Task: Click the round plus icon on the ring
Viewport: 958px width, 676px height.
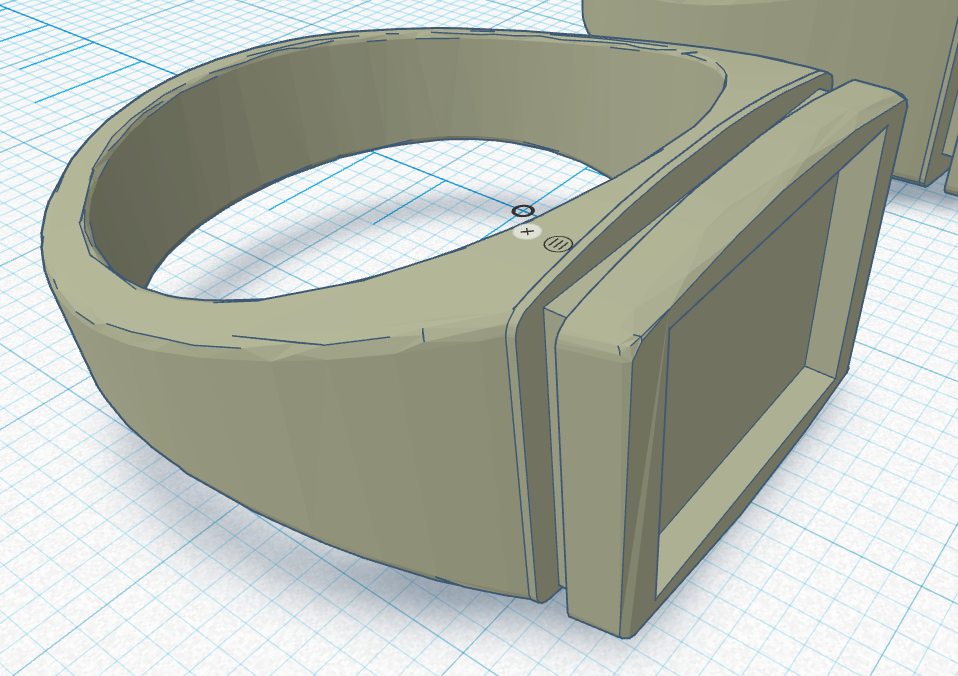Action: pos(528,232)
